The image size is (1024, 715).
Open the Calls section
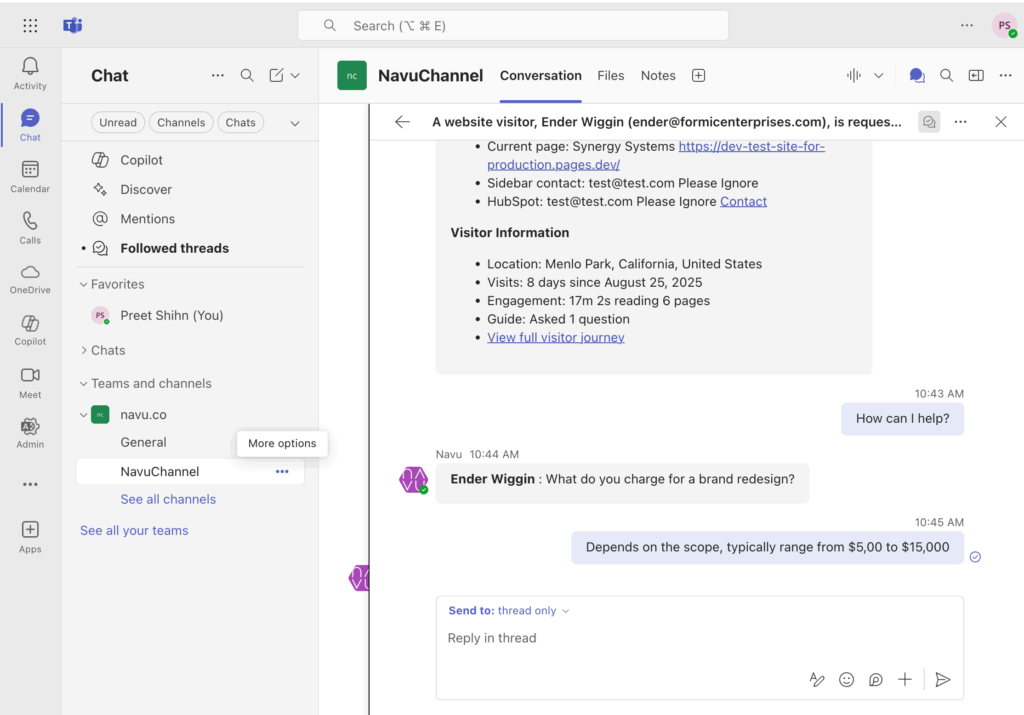[30, 227]
